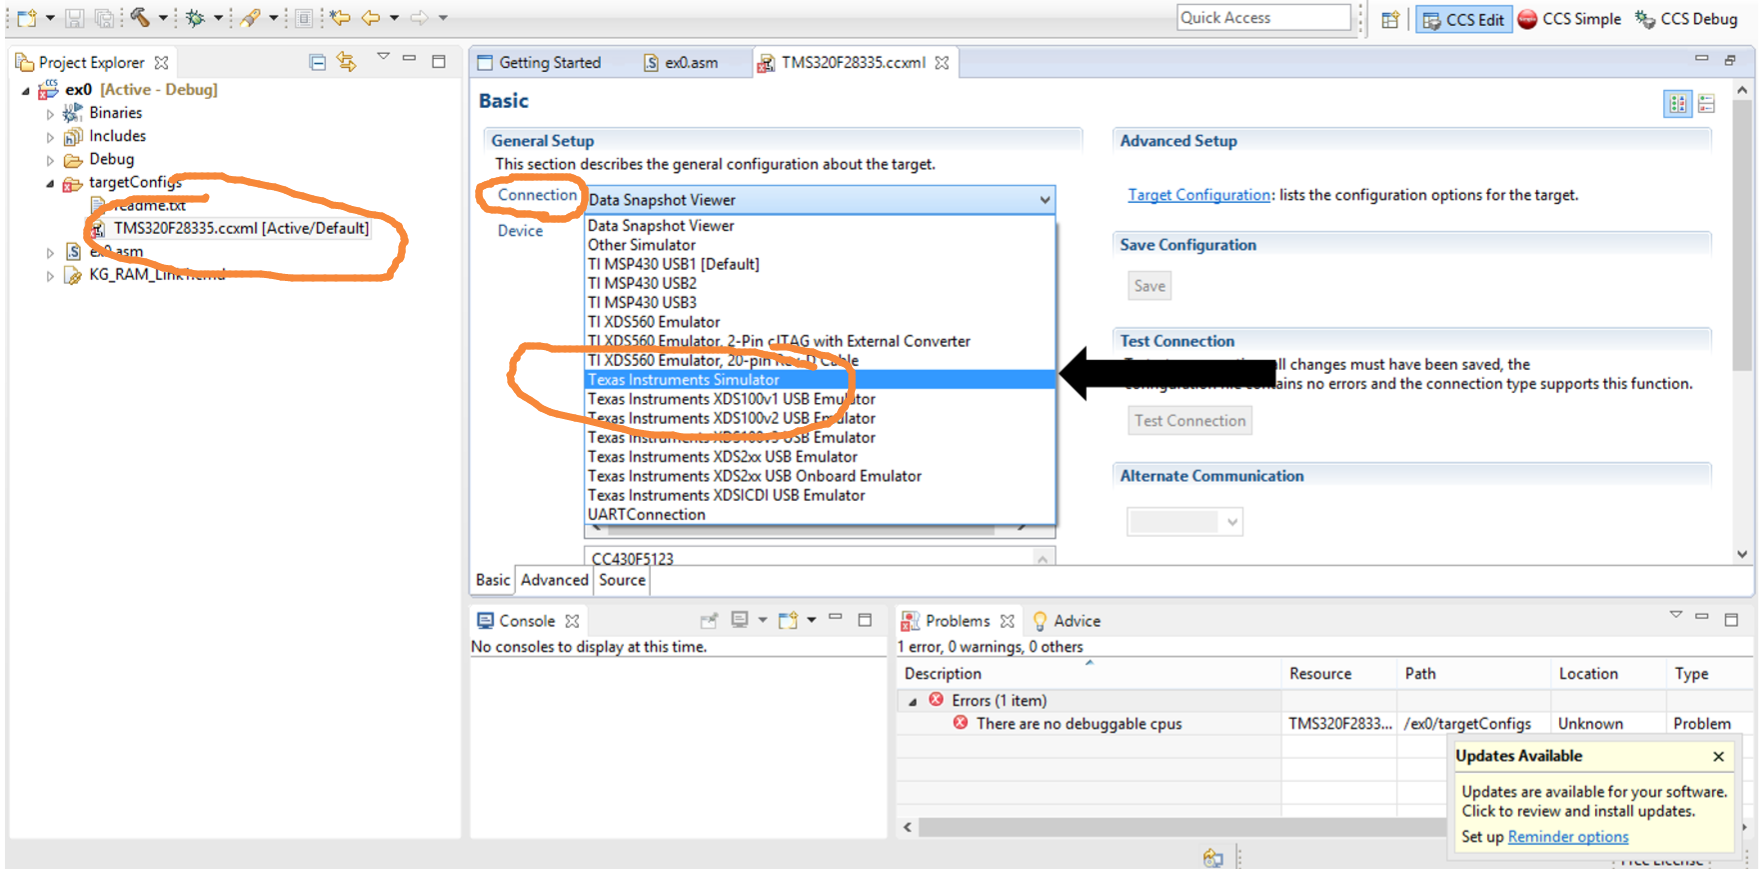
Task: Switch to CCS Edit perspective
Action: tap(1463, 19)
